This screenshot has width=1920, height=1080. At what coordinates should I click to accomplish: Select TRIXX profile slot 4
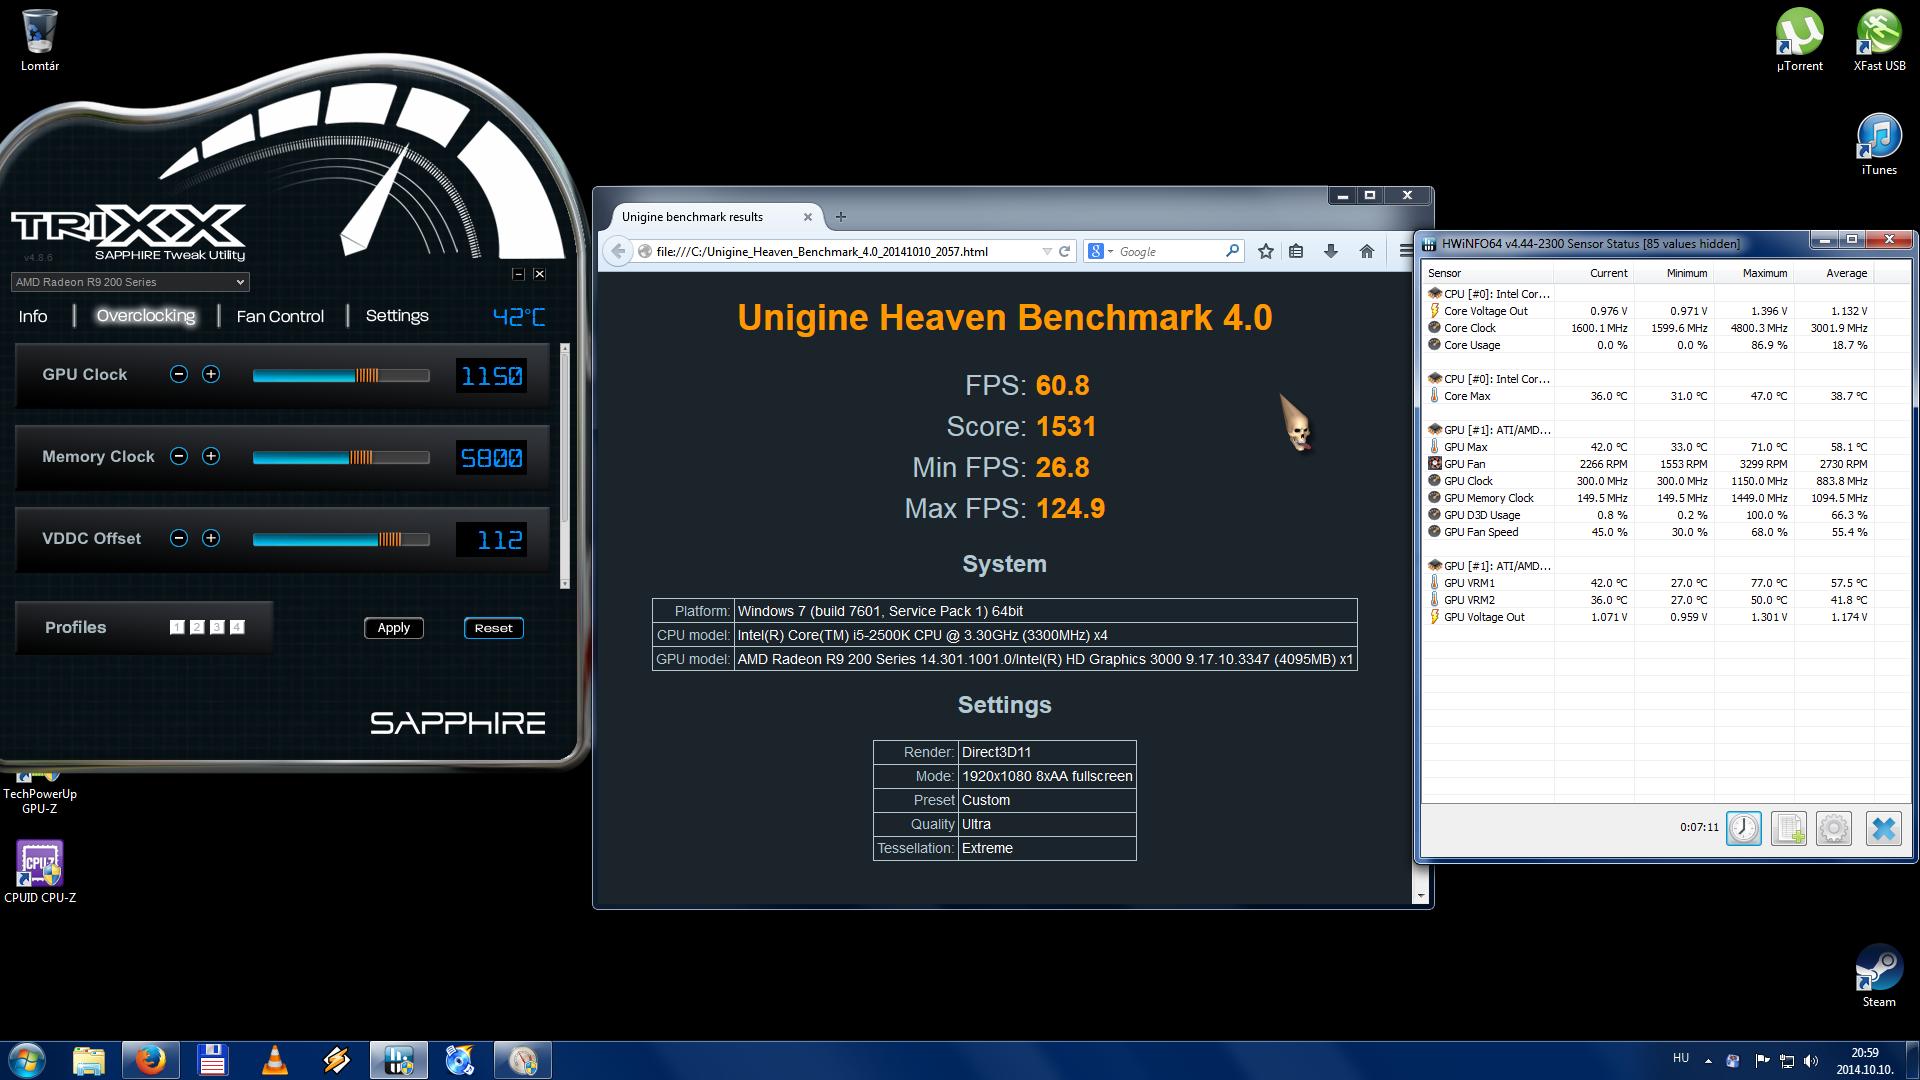237,627
